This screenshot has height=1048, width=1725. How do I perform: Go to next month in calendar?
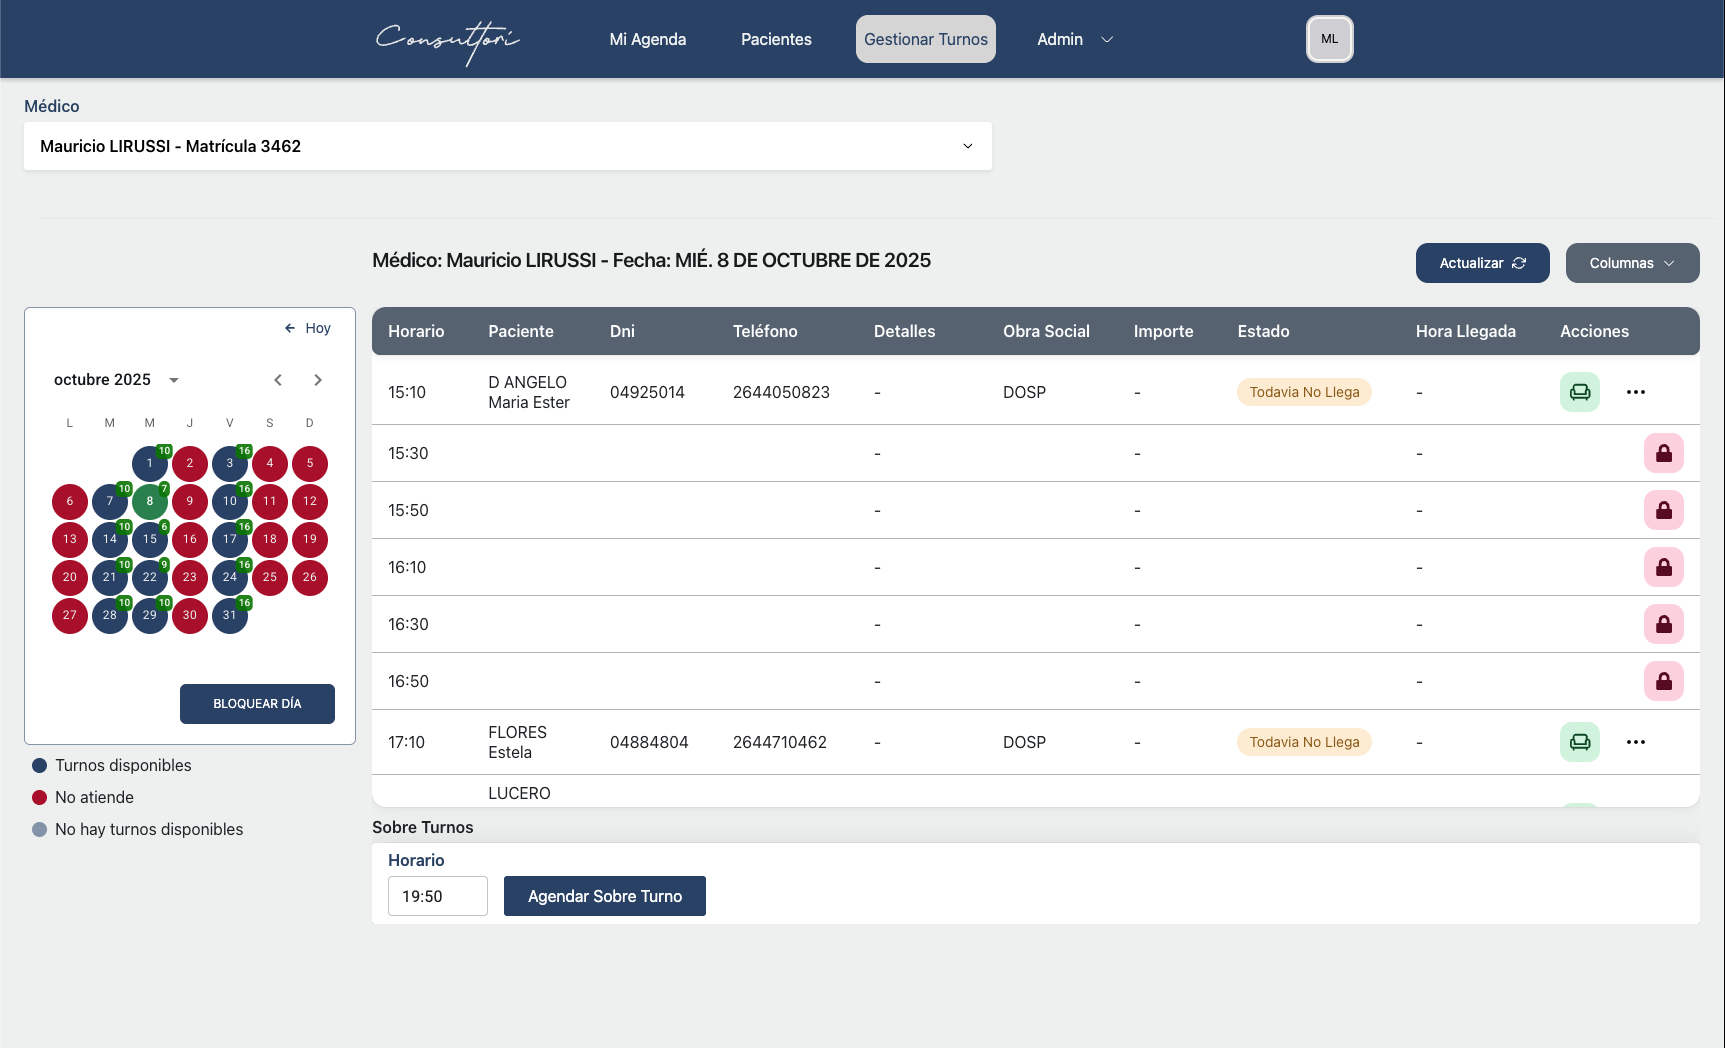point(318,380)
